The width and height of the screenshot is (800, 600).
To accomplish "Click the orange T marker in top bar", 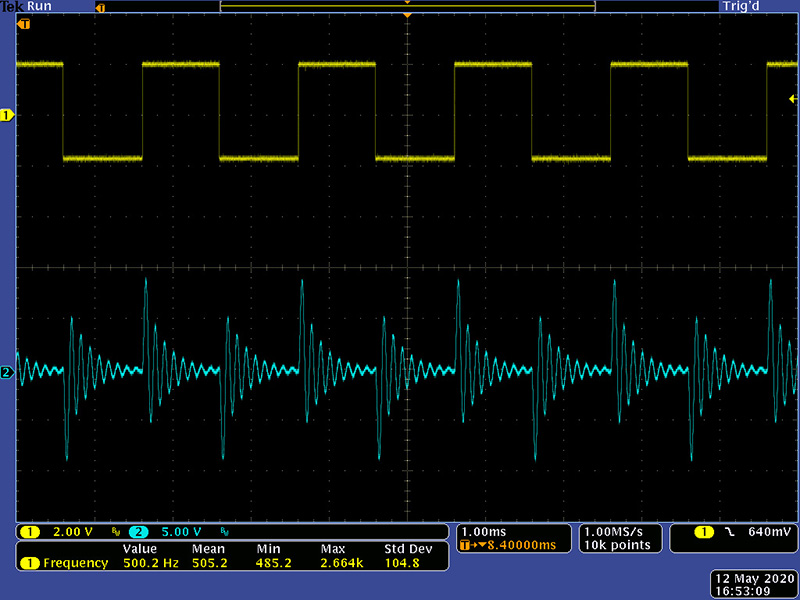I will 99,8.
